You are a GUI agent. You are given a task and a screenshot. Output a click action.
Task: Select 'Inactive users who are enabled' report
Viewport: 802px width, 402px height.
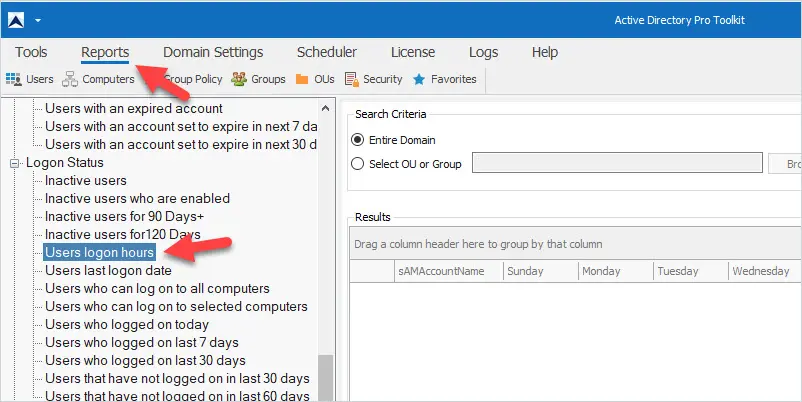pos(138,198)
